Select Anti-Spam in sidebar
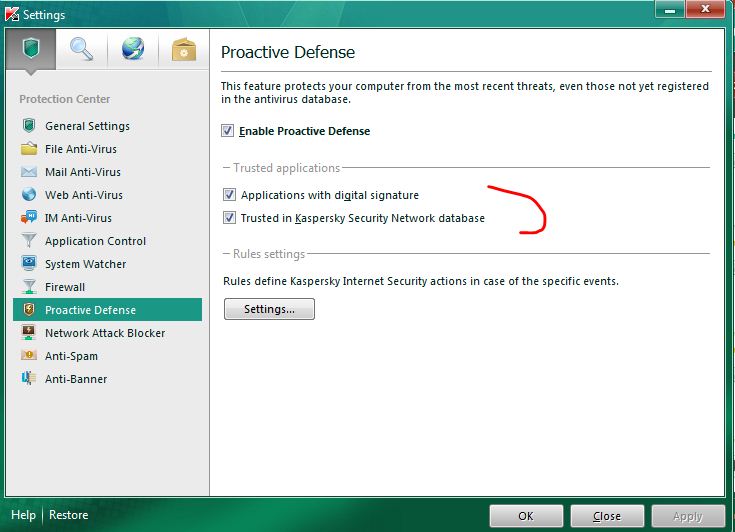The image size is (735, 532). pyautogui.click(x=107, y=355)
